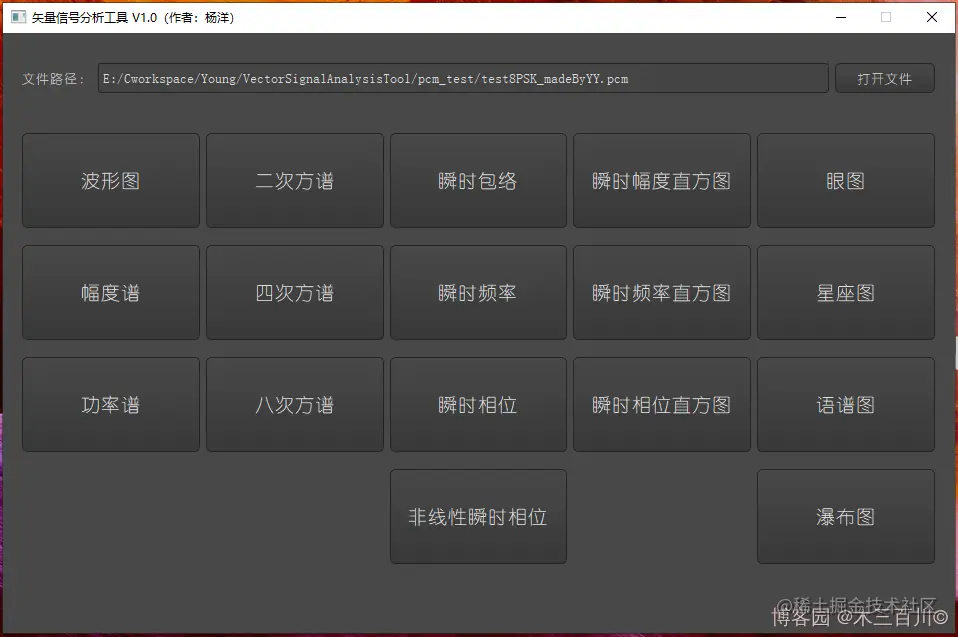Open the 瞬时相位 instantaneous phase plot
Image resolution: width=958 pixels, height=637 pixels.
click(478, 404)
